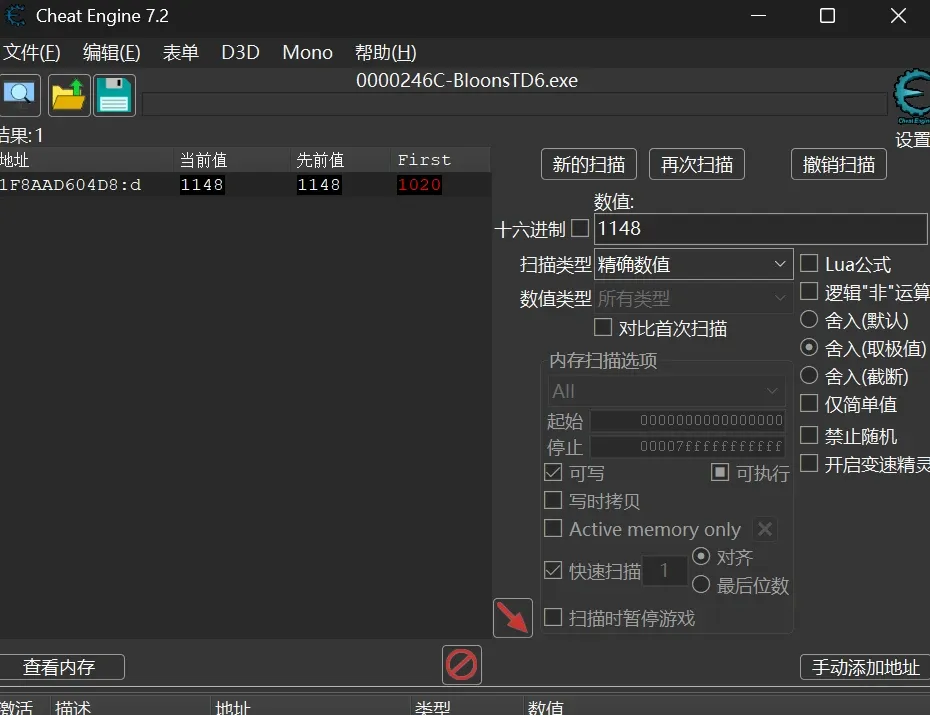The height and width of the screenshot is (715, 930).
Task: Open Cheat Engine logo settings icon
Action: pos(912,96)
